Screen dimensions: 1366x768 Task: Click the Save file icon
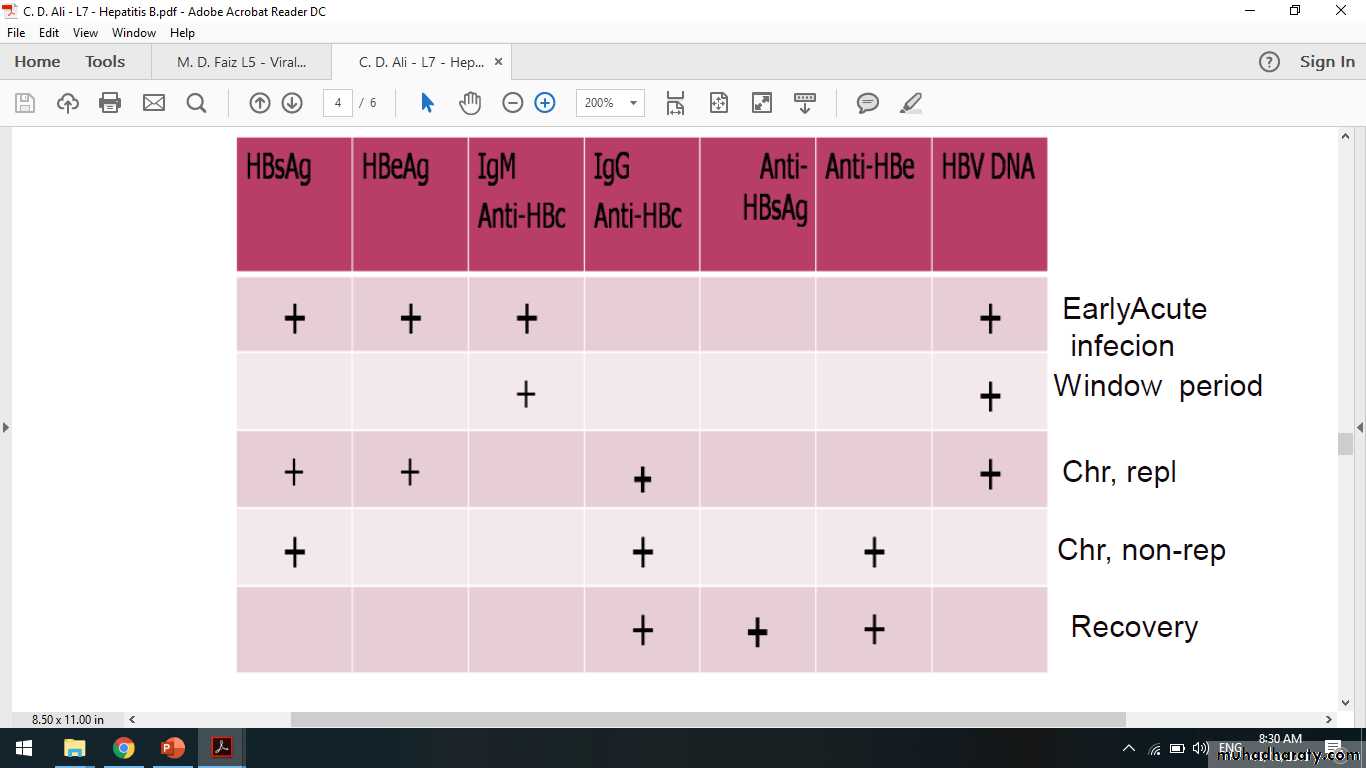click(x=25, y=103)
